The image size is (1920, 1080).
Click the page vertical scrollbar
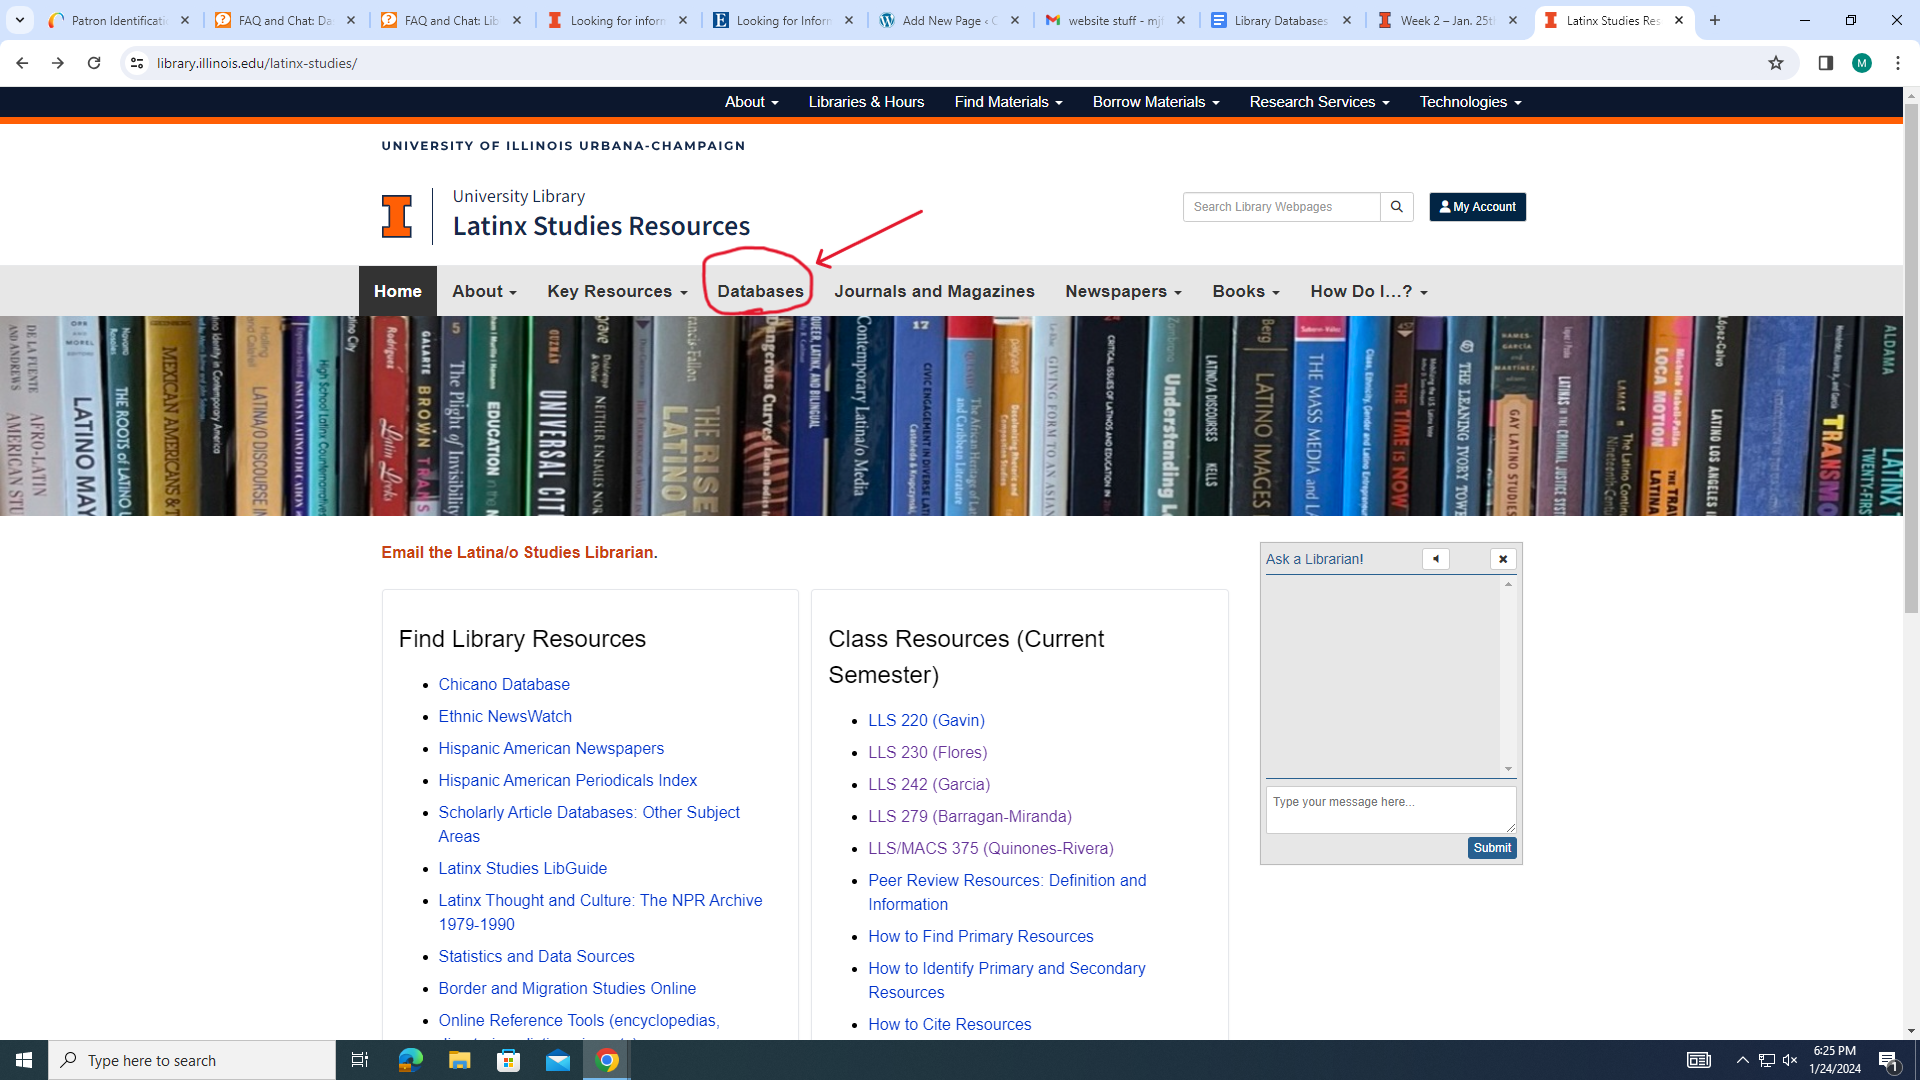click(1911, 360)
